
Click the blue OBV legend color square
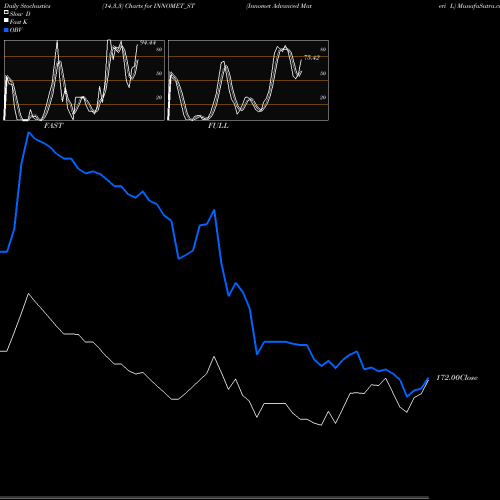pyautogui.click(x=6, y=30)
